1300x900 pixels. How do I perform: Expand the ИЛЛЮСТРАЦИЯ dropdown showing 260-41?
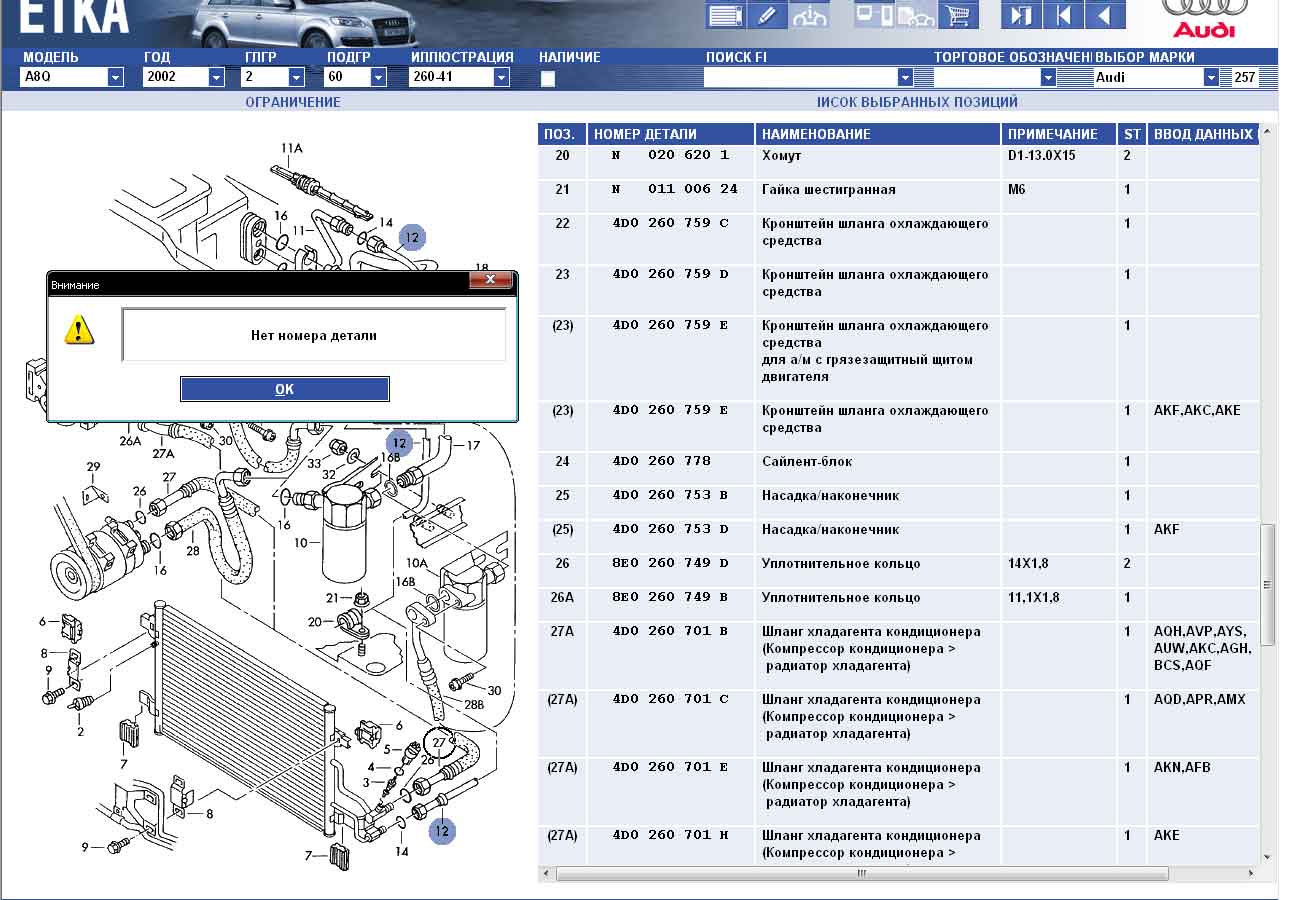501,77
